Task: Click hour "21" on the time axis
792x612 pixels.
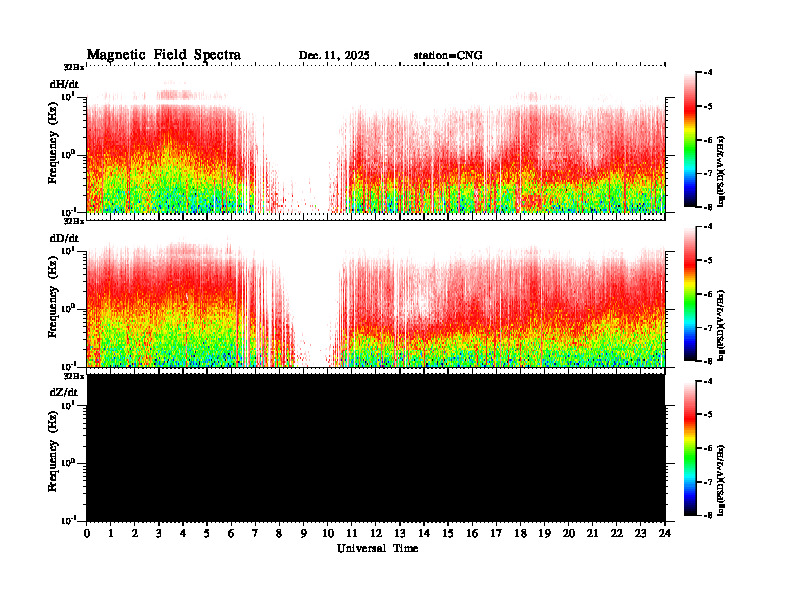Action: (592, 533)
